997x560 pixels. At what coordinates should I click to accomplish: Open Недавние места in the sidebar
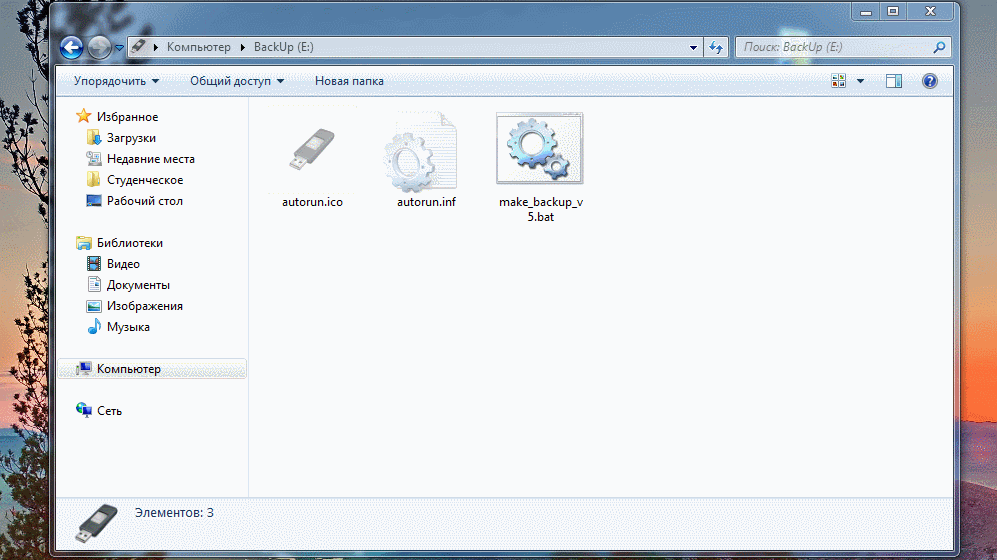[151, 159]
